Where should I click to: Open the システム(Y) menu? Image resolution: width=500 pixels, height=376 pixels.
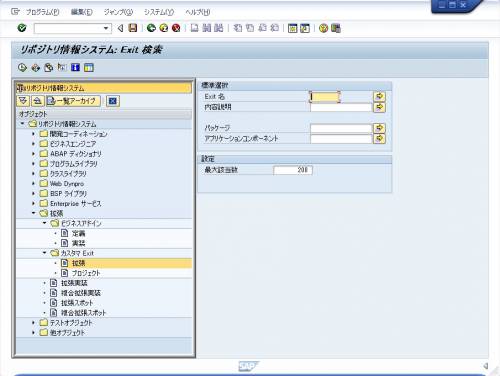159,12
